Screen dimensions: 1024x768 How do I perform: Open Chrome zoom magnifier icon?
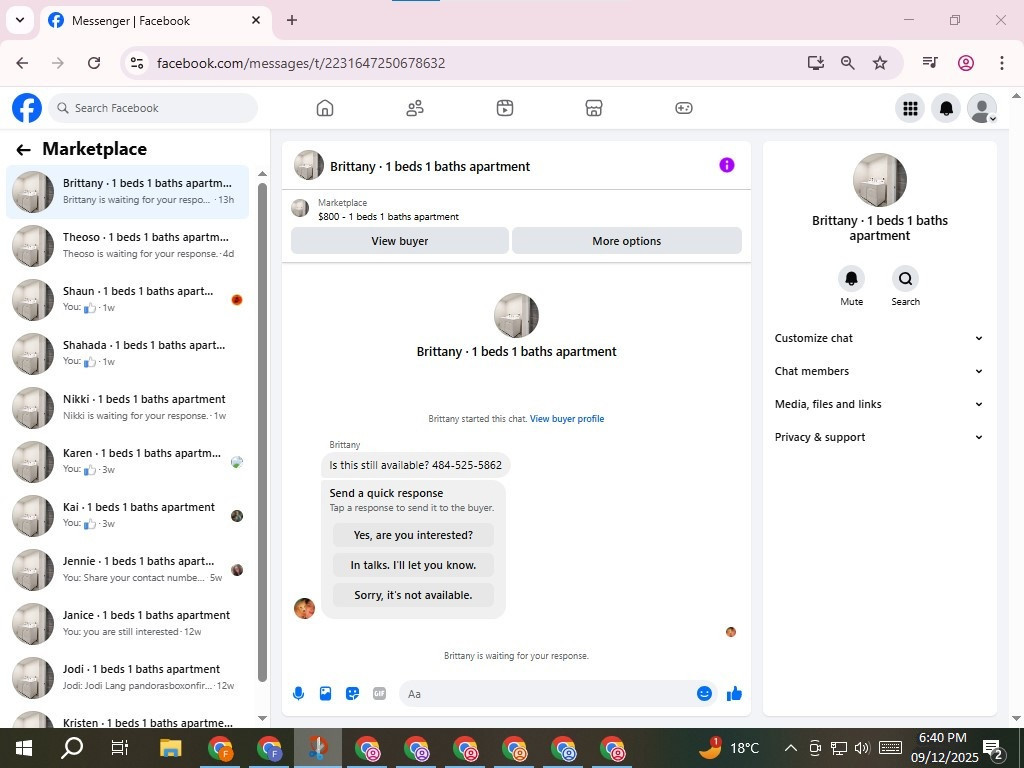pos(848,63)
